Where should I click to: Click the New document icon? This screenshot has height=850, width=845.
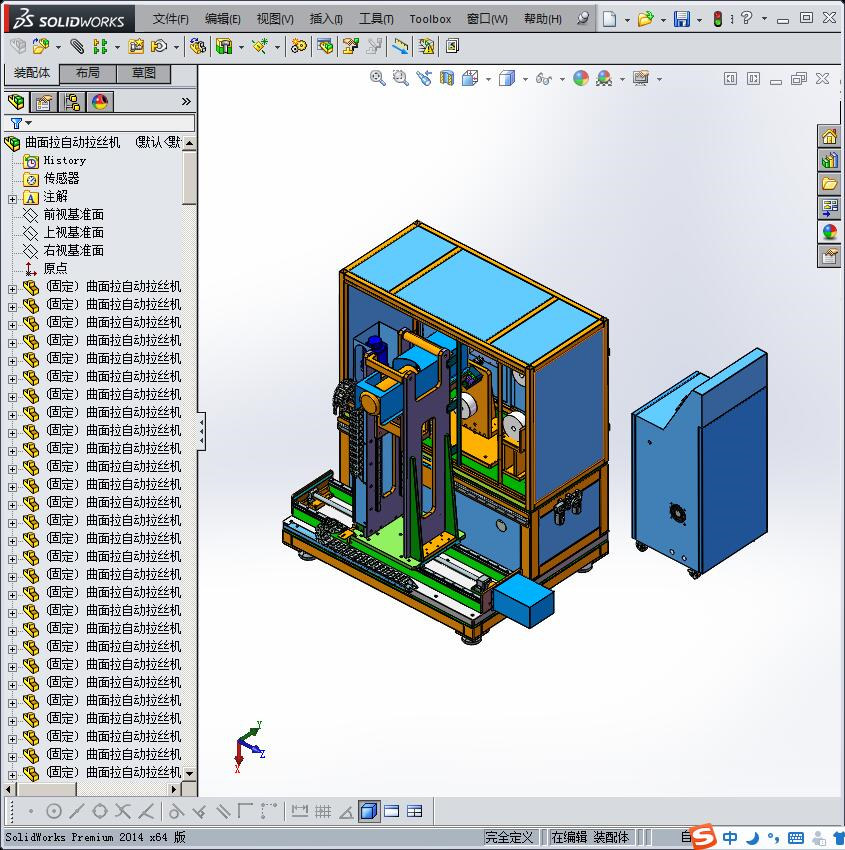point(610,19)
